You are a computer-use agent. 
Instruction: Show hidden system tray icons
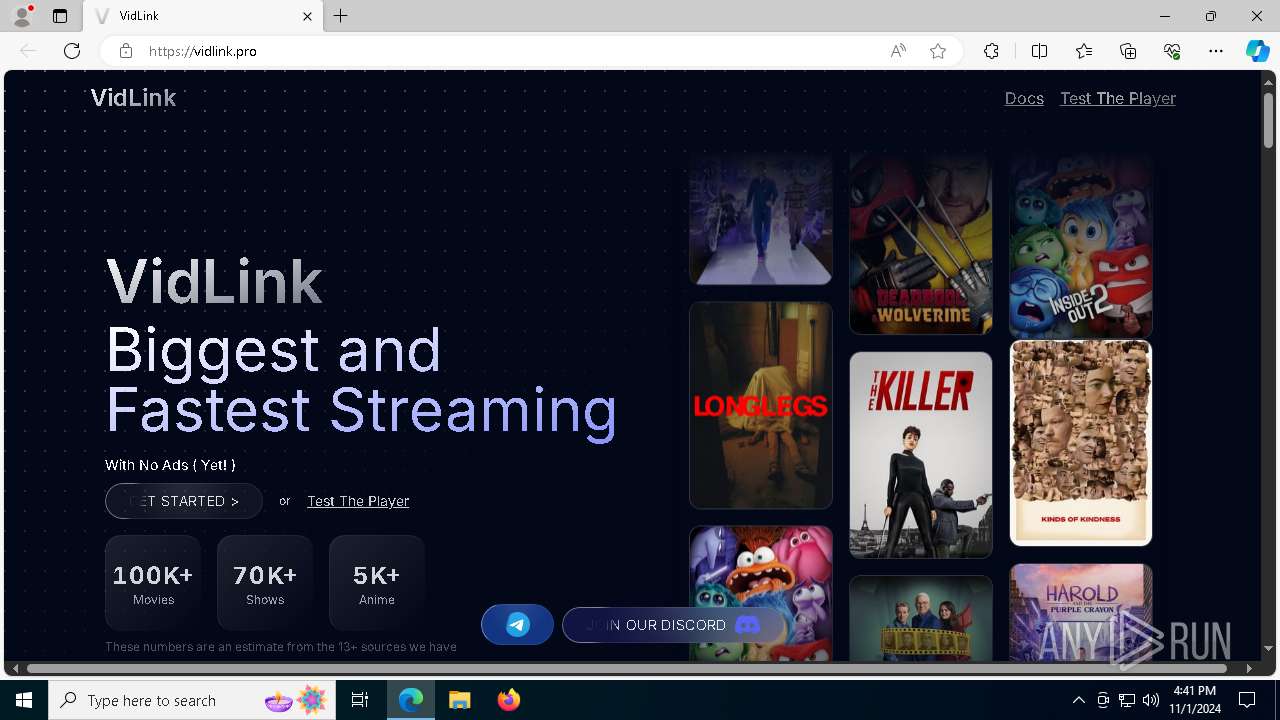pyautogui.click(x=1078, y=700)
